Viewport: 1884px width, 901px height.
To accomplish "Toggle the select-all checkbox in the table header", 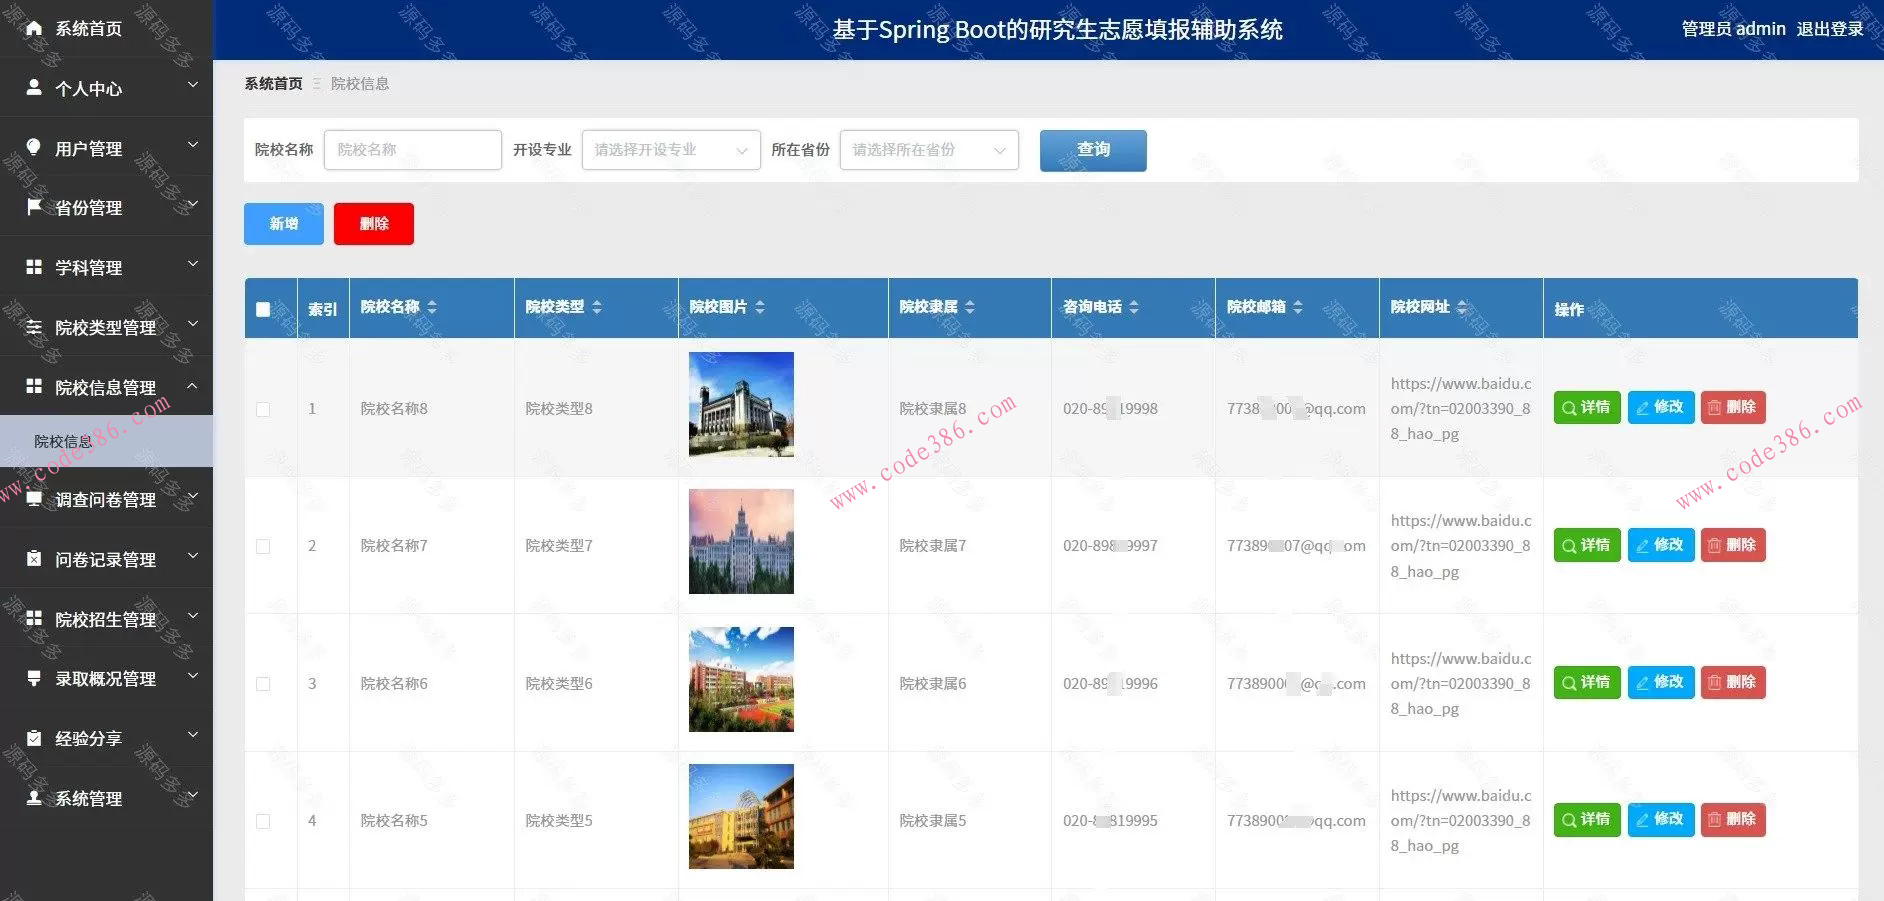I will pos(264,310).
